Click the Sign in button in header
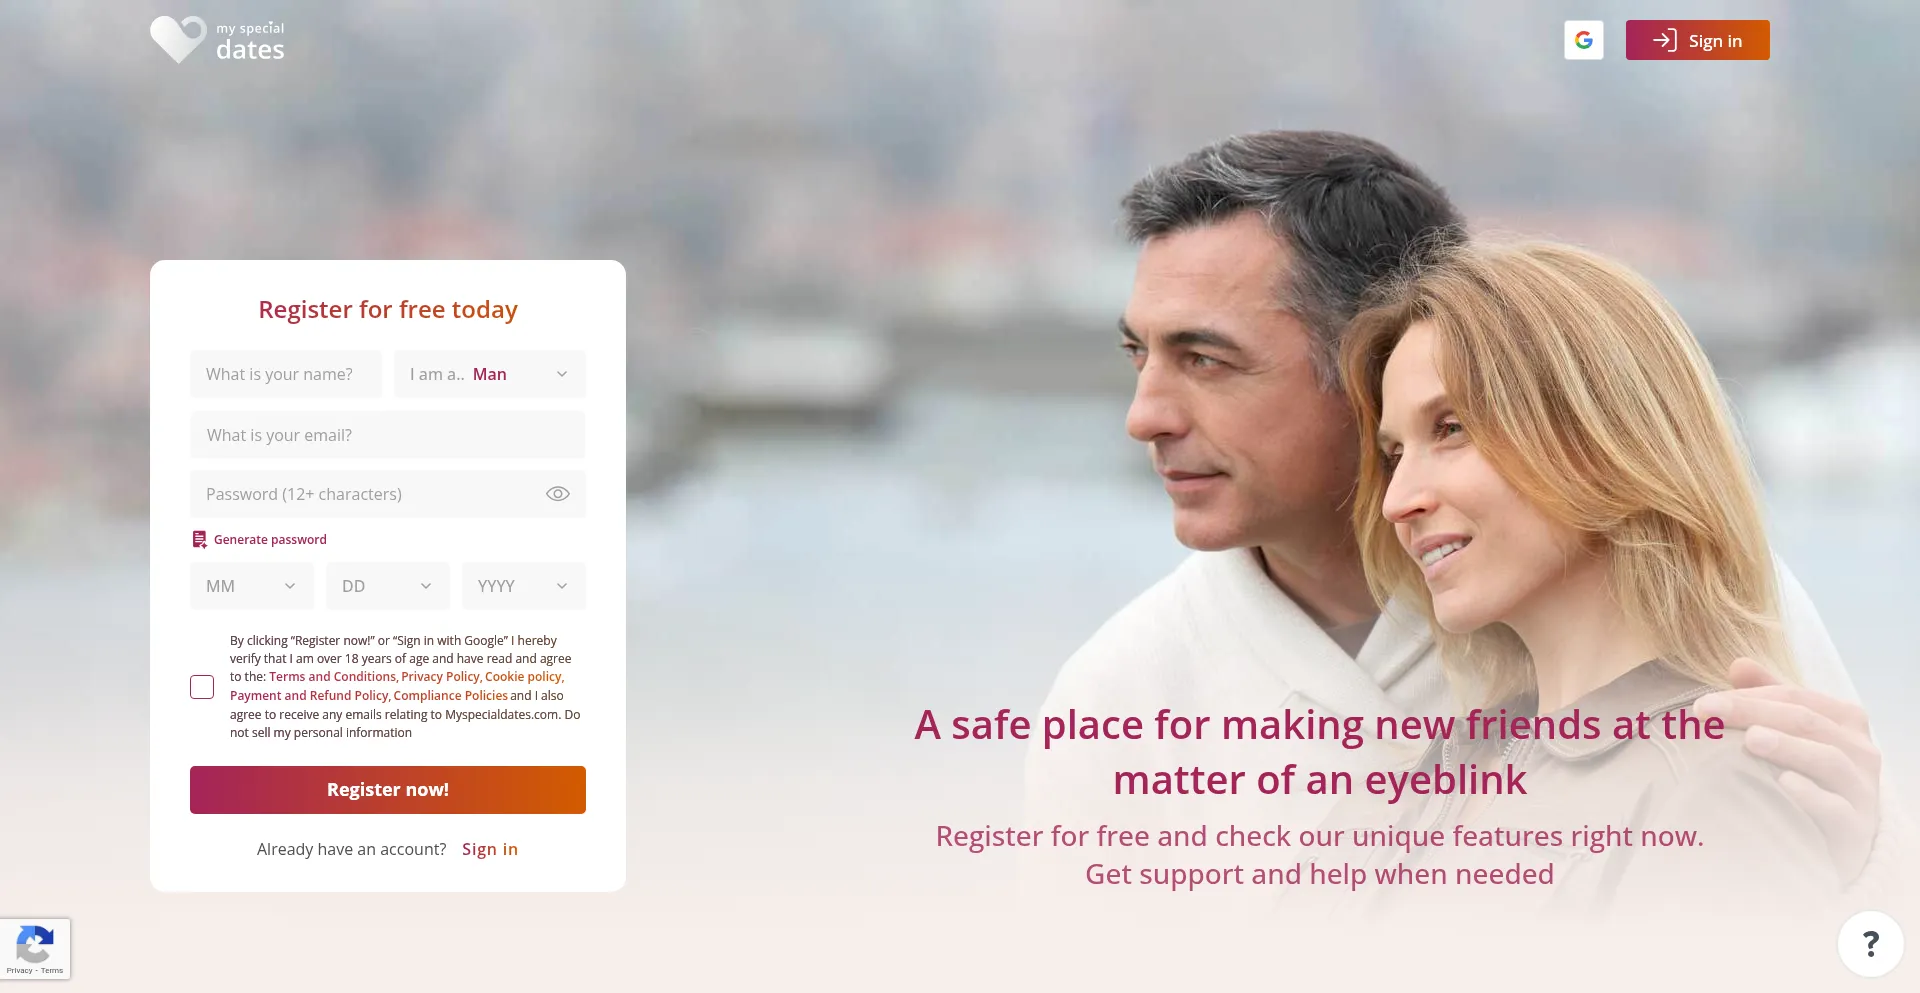The image size is (1920, 993). point(1697,40)
